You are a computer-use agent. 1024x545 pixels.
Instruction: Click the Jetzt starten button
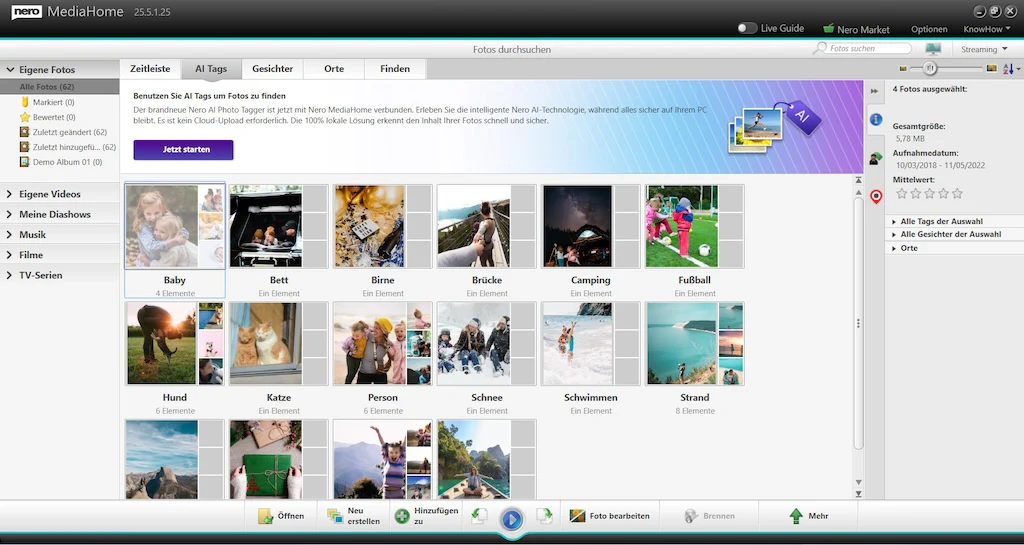[184, 149]
